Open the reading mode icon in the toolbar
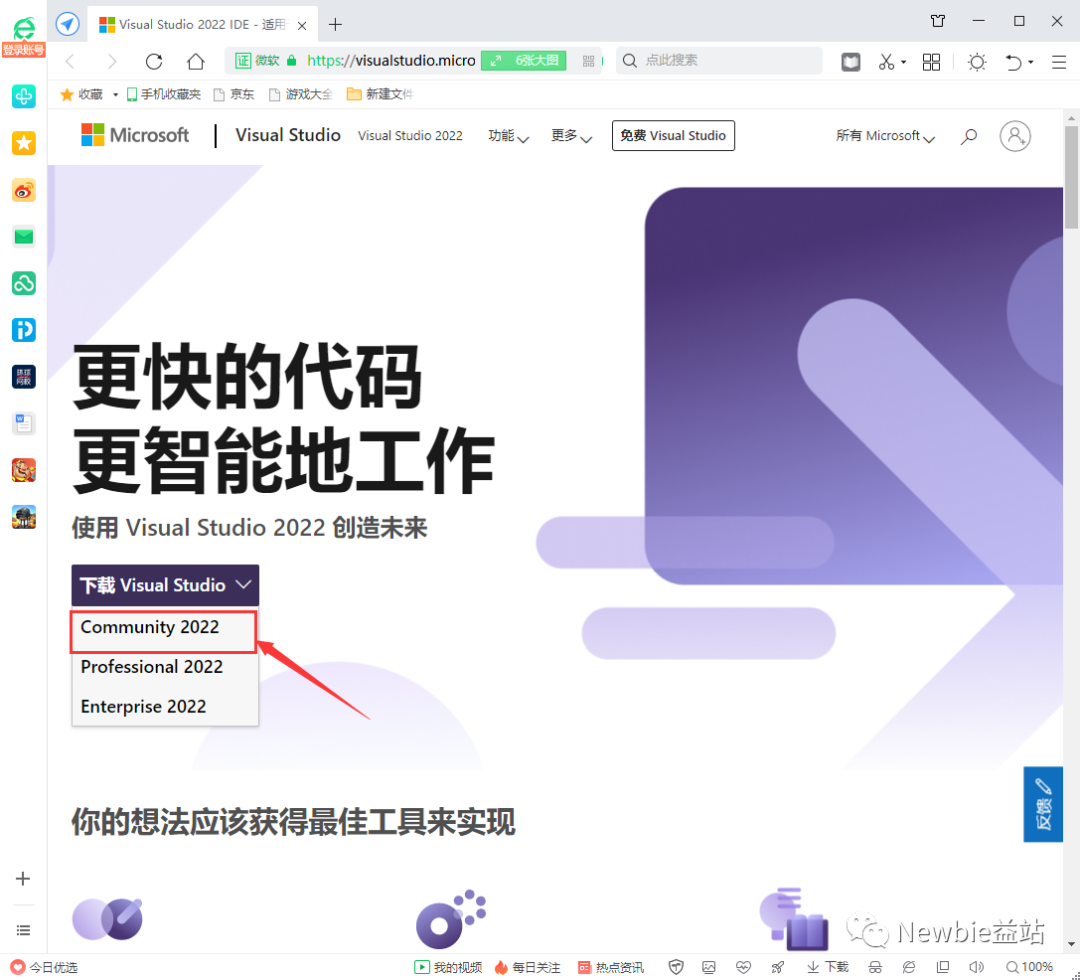 pyautogui.click(x=849, y=62)
